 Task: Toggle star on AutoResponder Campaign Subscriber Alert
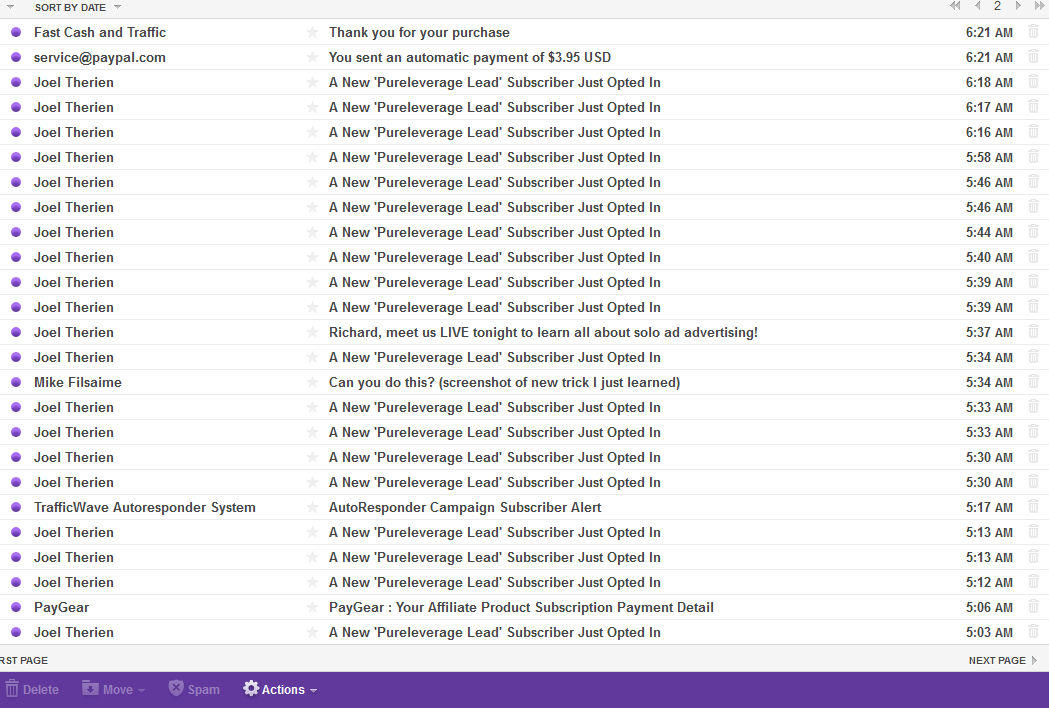[312, 507]
